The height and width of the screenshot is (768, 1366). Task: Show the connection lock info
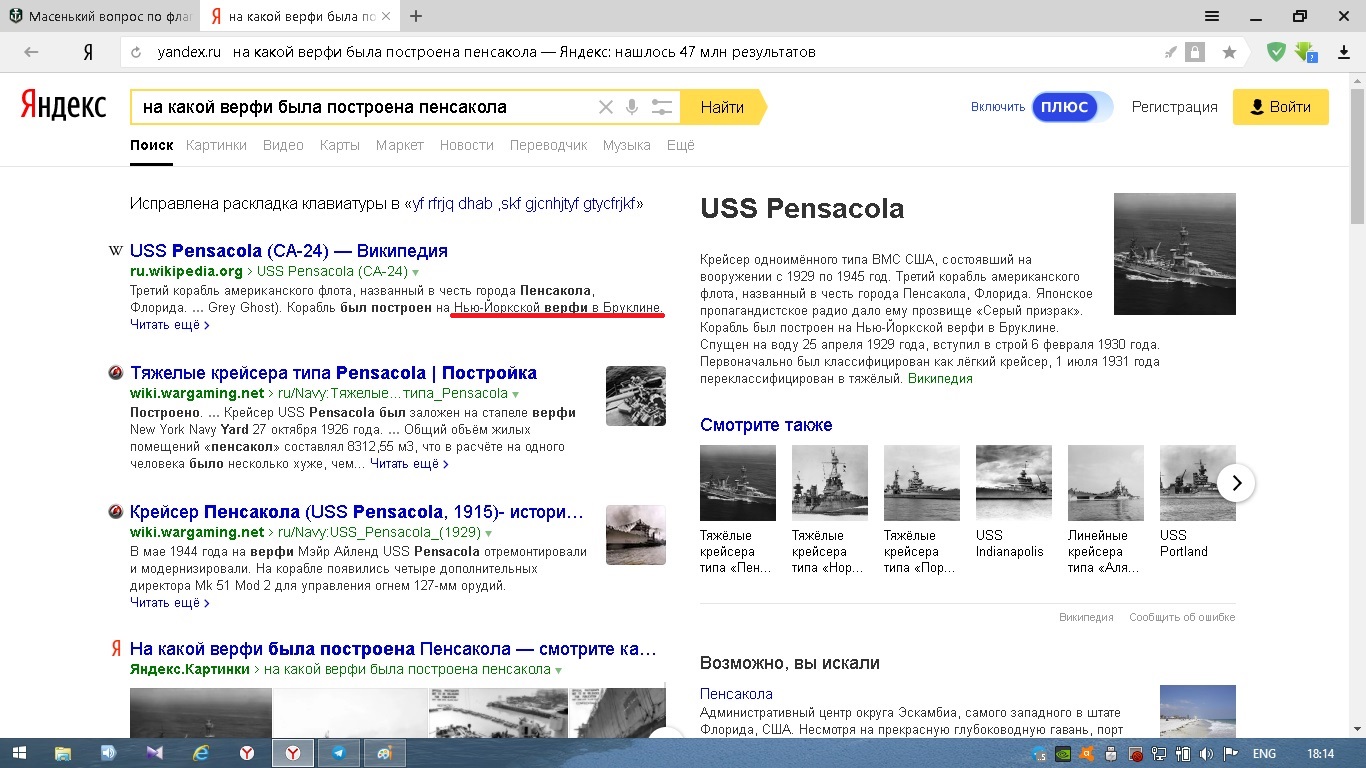tap(1195, 52)
